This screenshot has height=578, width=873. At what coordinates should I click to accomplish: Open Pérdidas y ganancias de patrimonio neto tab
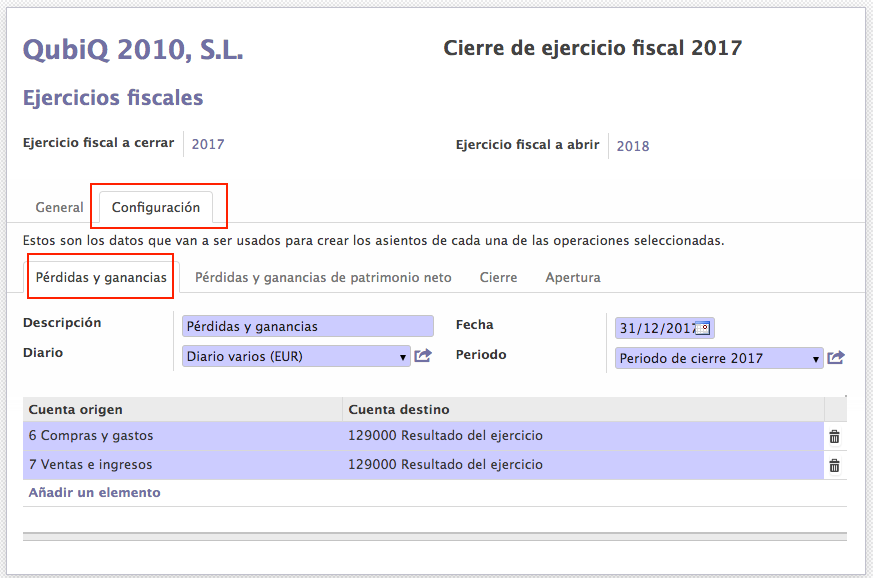[x=323, y=277]
